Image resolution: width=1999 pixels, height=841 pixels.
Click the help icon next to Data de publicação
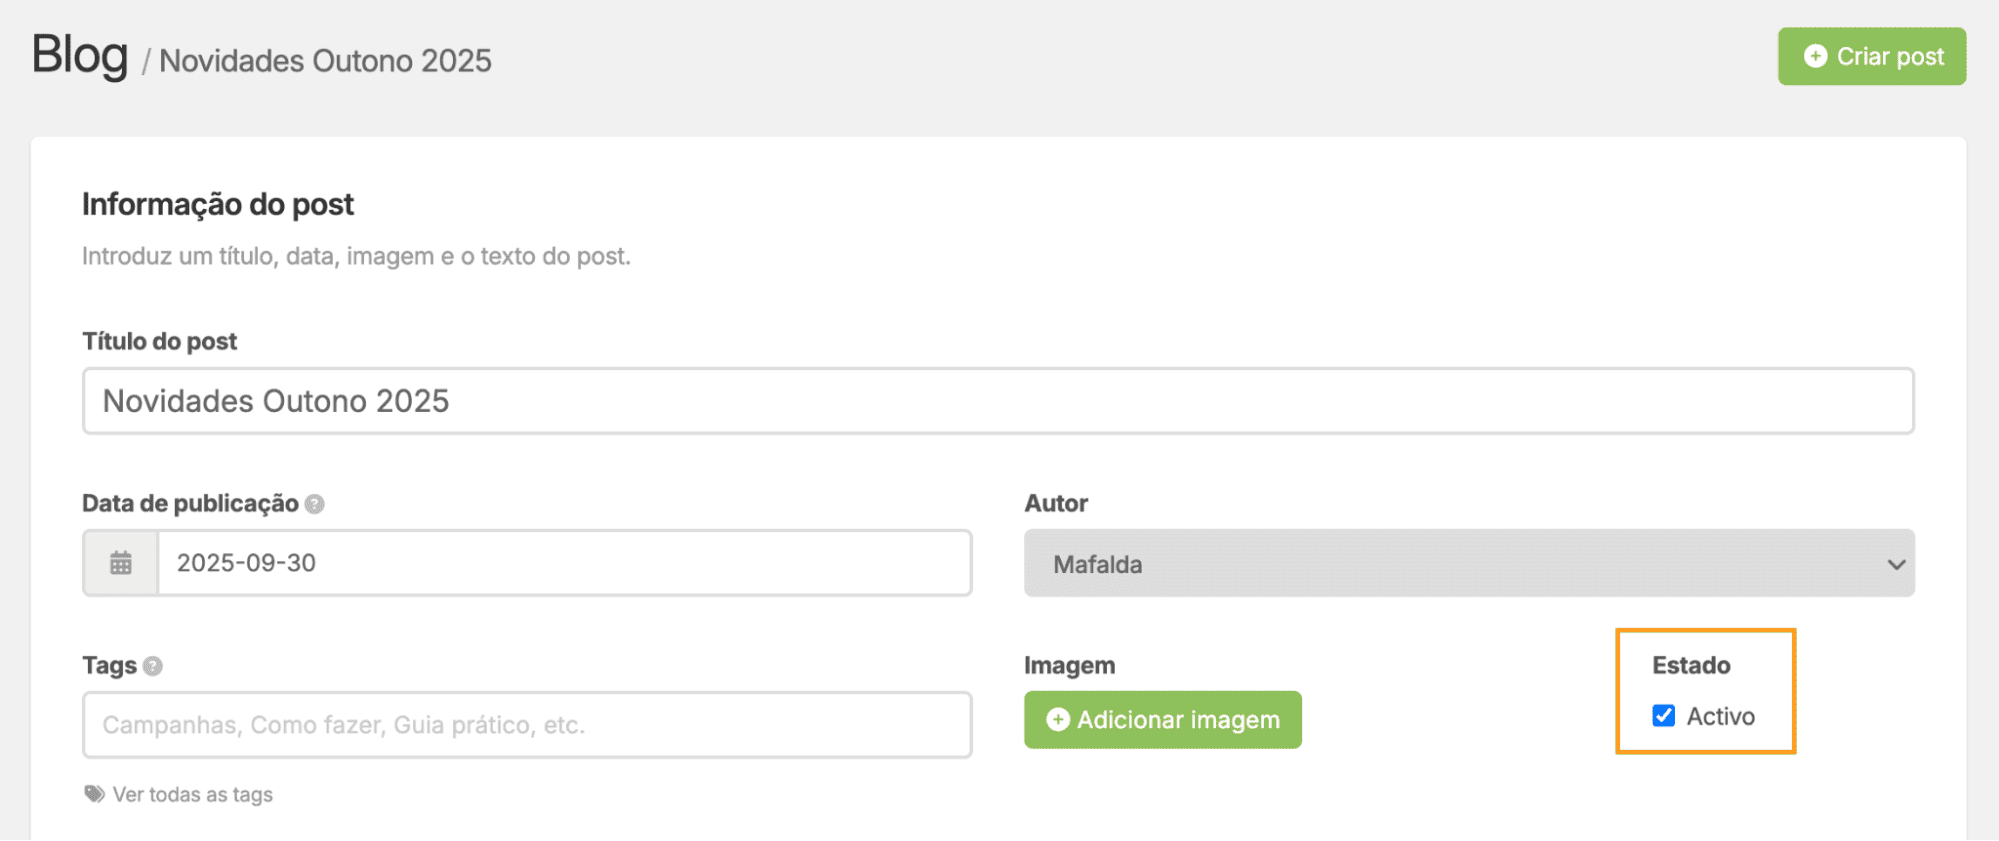point(314,504)
